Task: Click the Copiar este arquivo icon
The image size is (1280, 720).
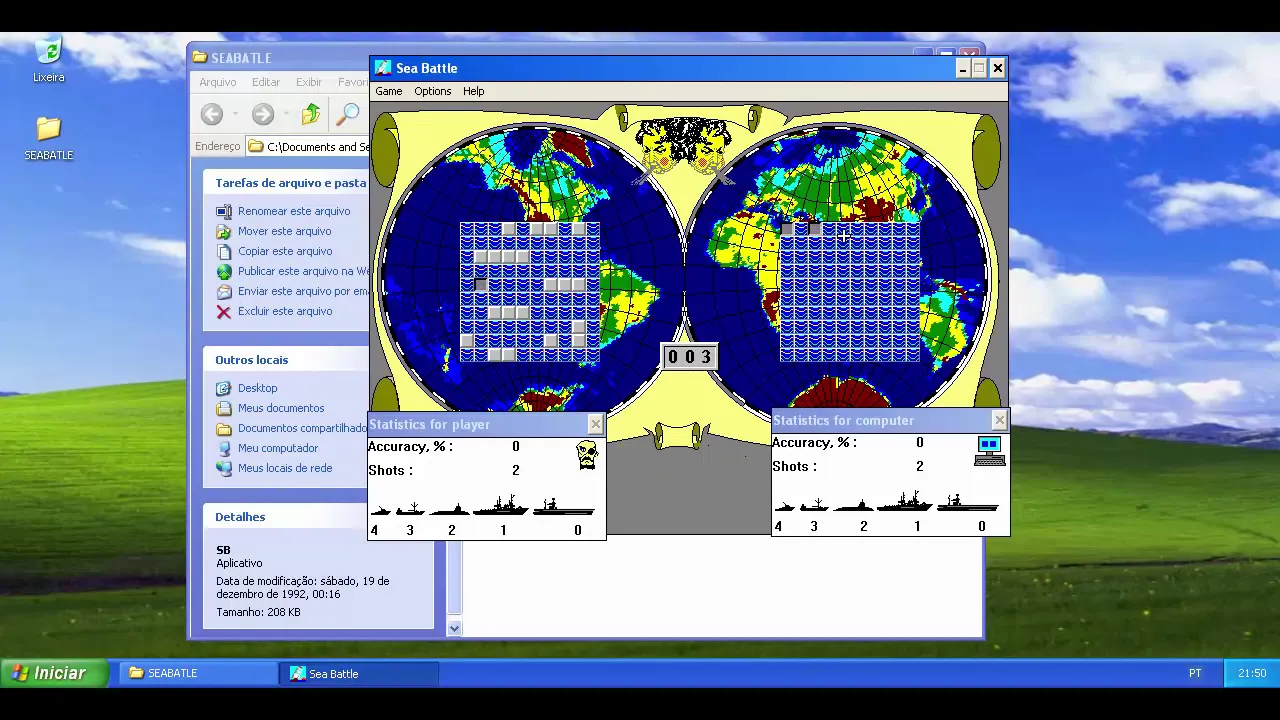Action: point(224,251)
